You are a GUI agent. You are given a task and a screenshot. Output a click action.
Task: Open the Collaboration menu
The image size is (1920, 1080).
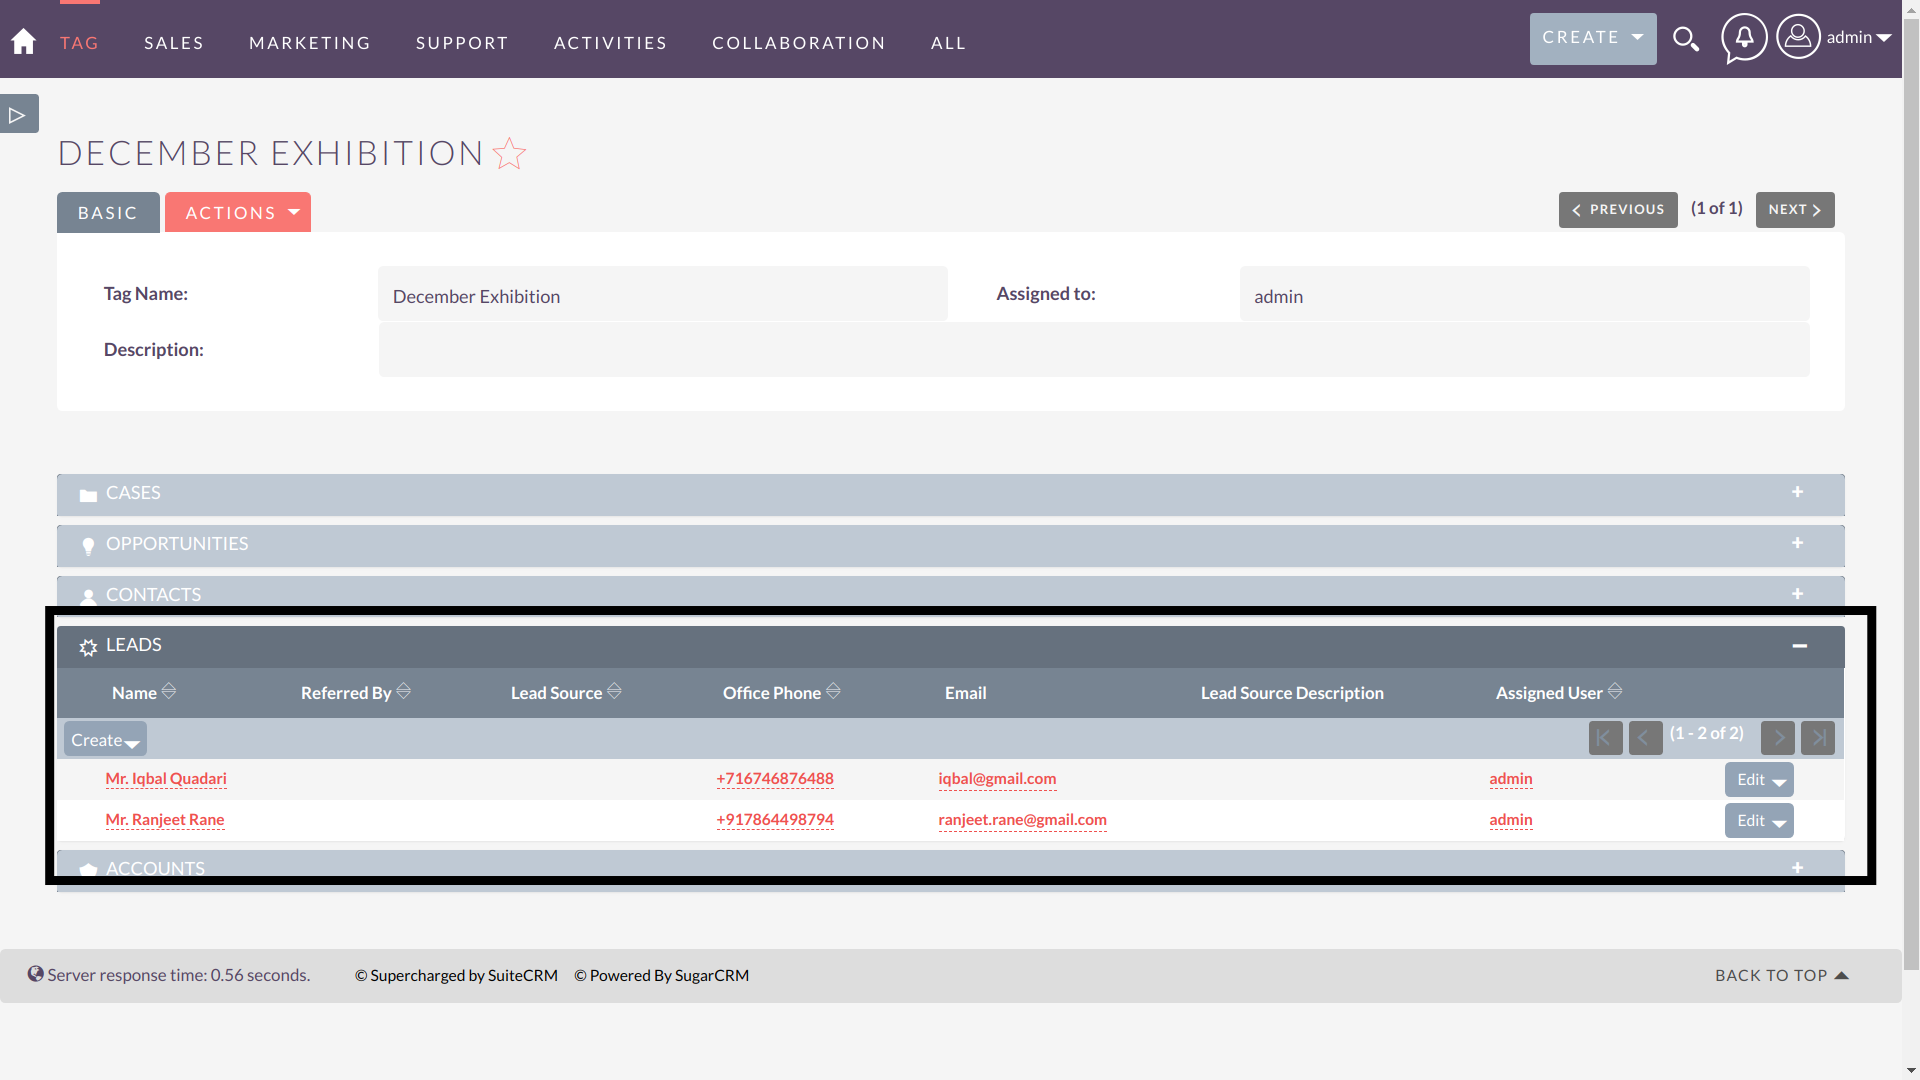click(799, 43)
